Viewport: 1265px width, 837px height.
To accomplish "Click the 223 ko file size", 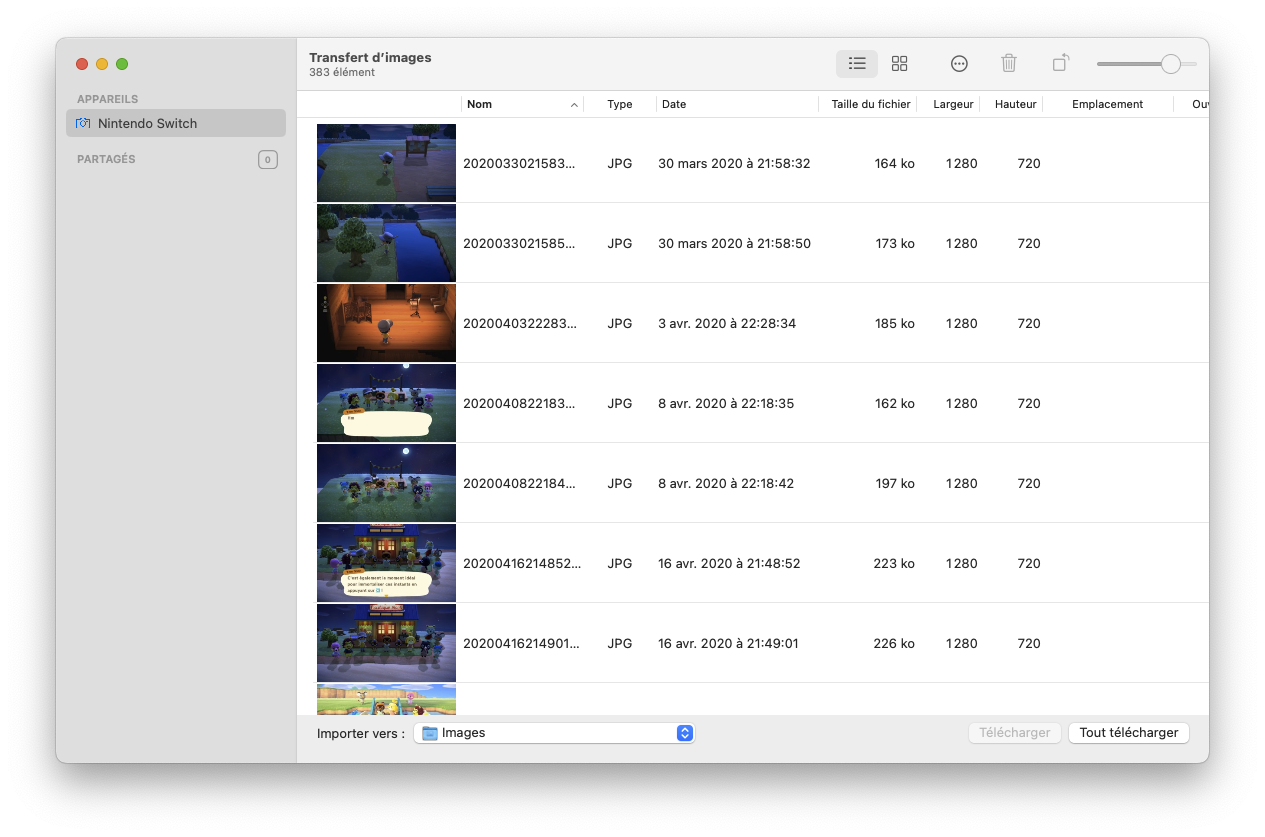I will (x=894, y=563).
